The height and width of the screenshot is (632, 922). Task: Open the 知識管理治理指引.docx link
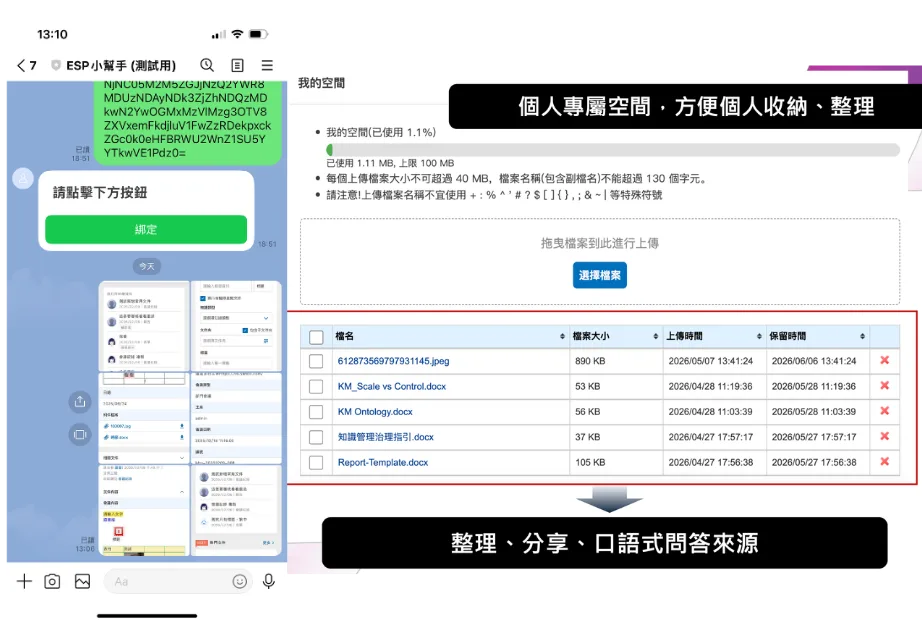(386, 437)
